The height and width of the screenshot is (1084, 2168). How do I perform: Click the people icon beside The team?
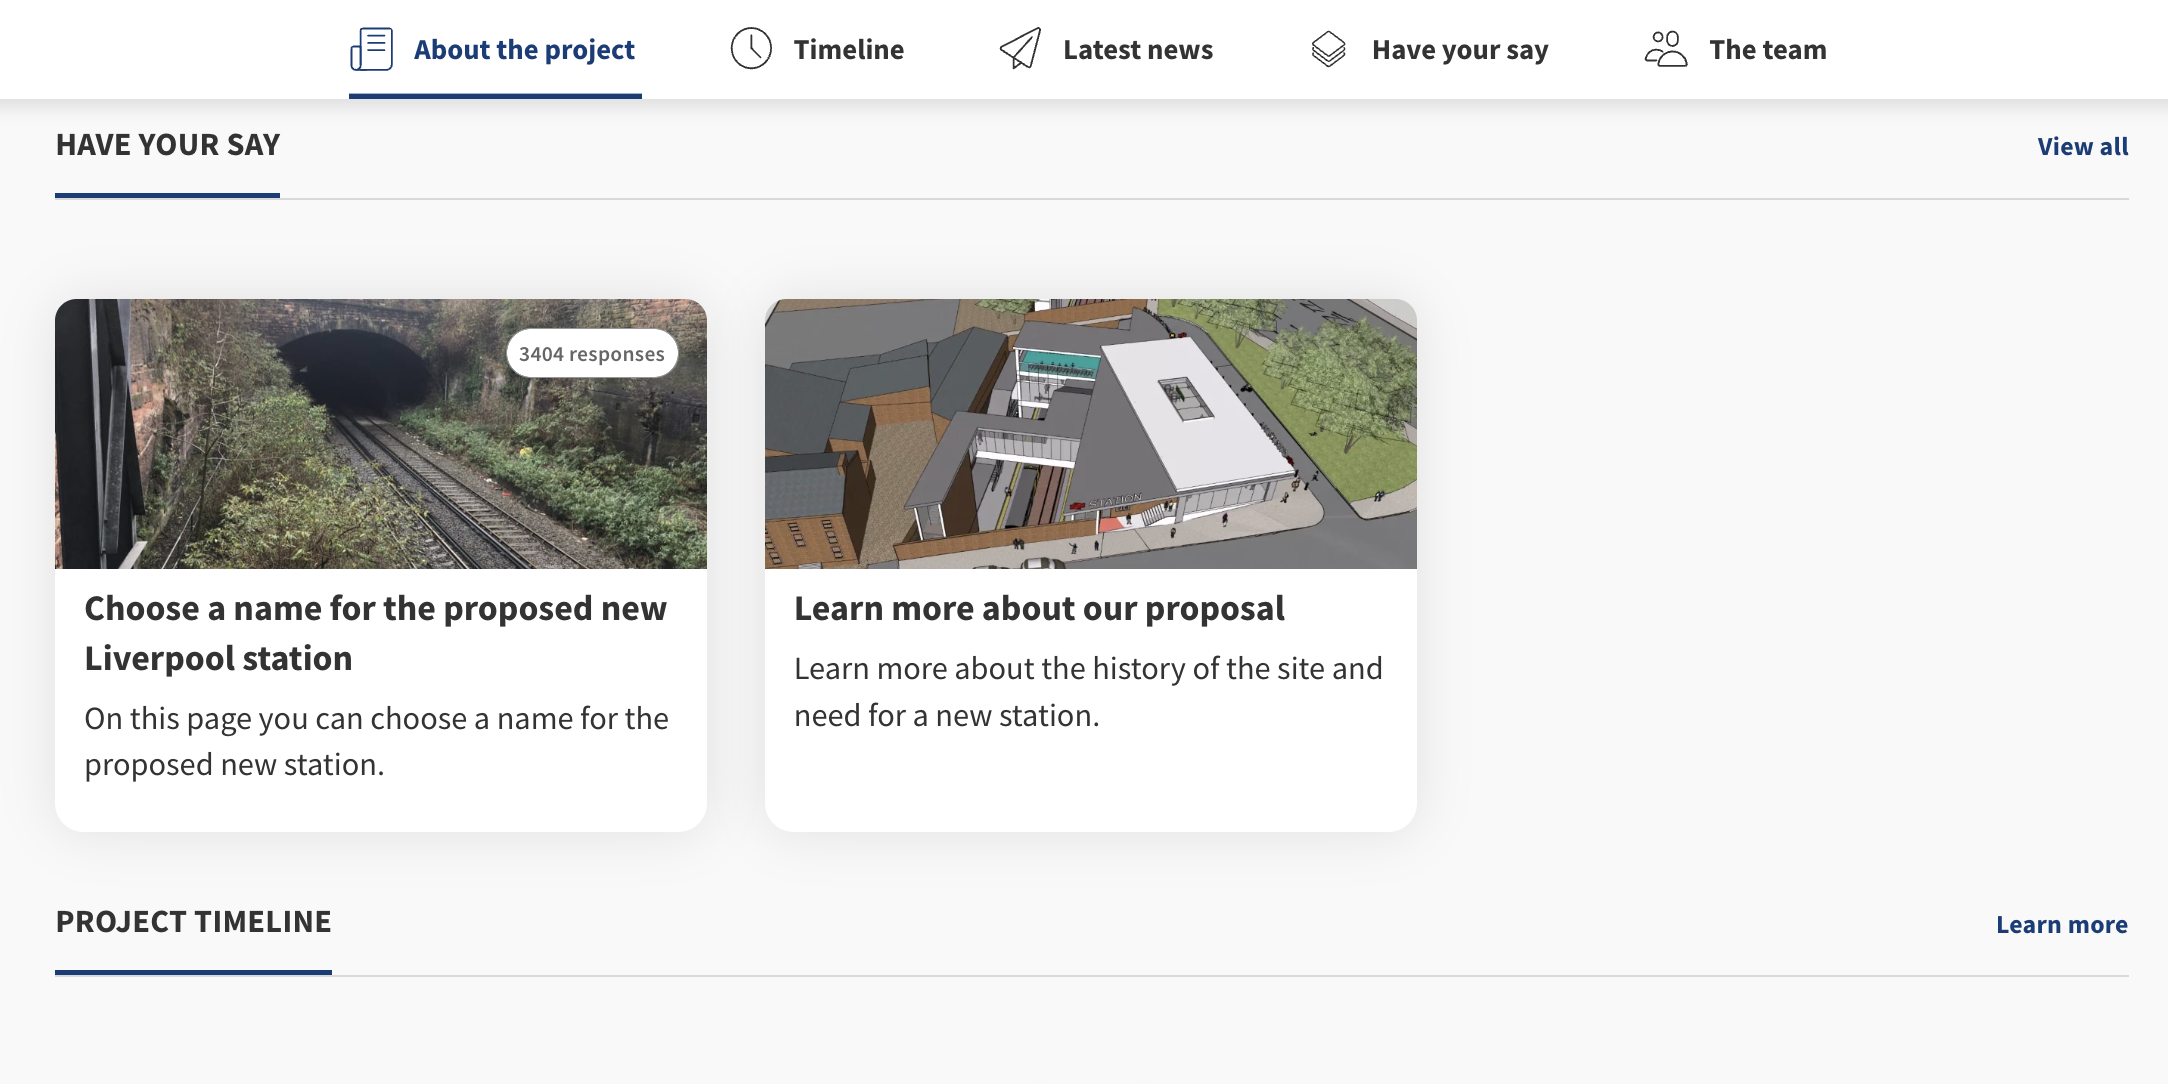1666,49
